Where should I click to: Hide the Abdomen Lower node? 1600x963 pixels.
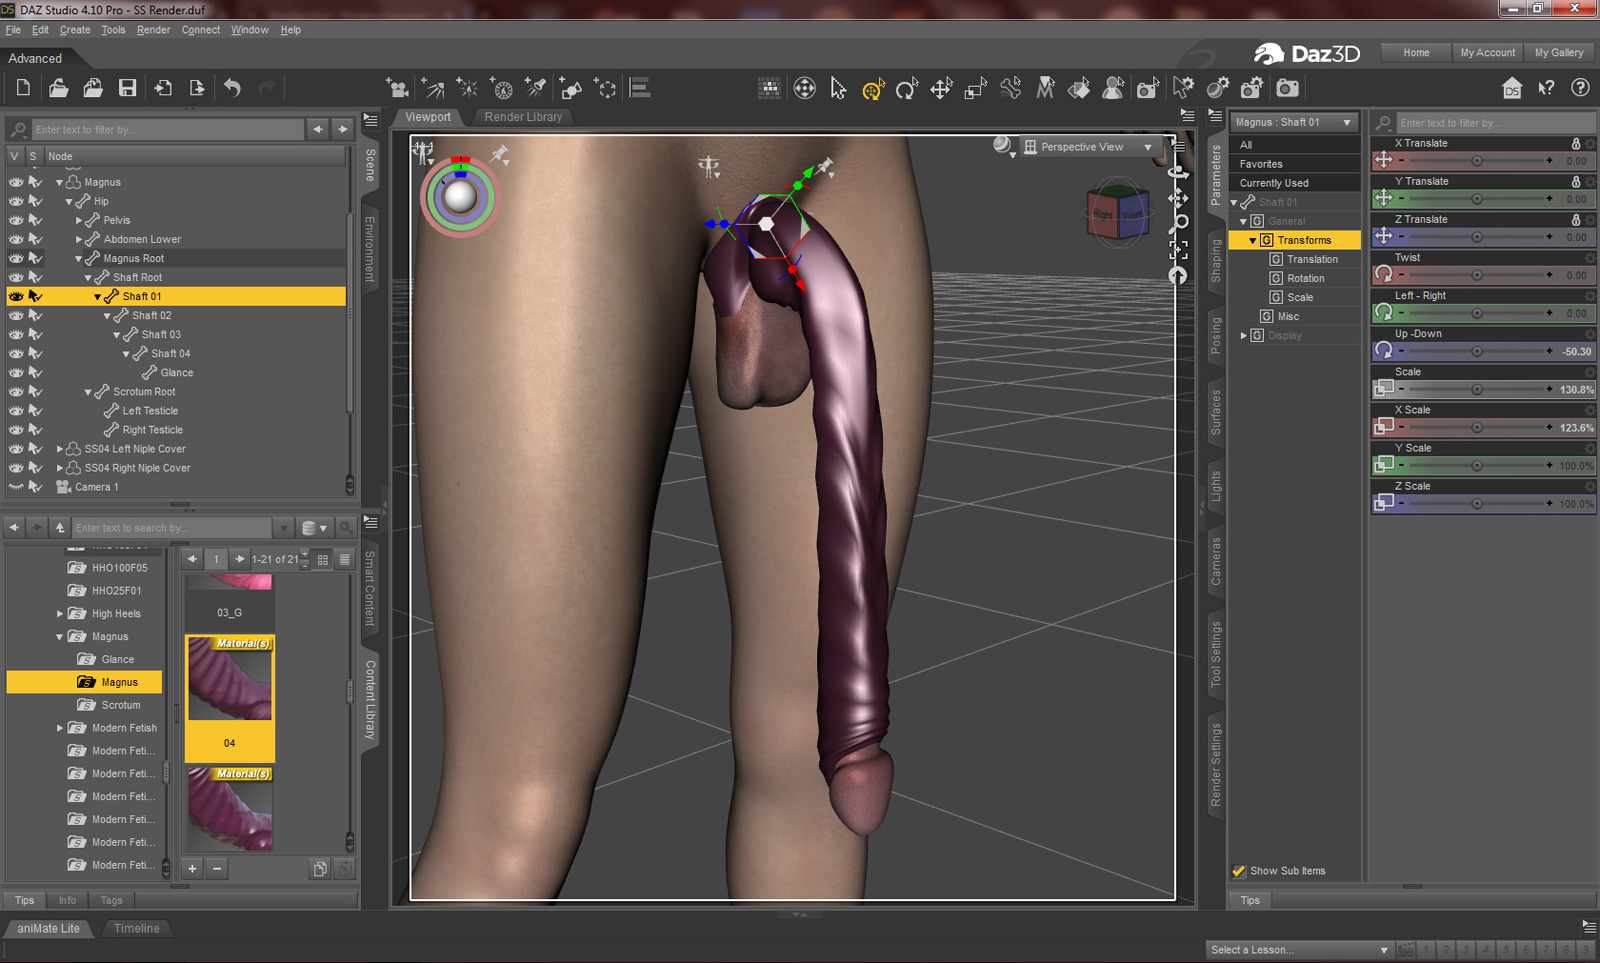coord(16,239)
